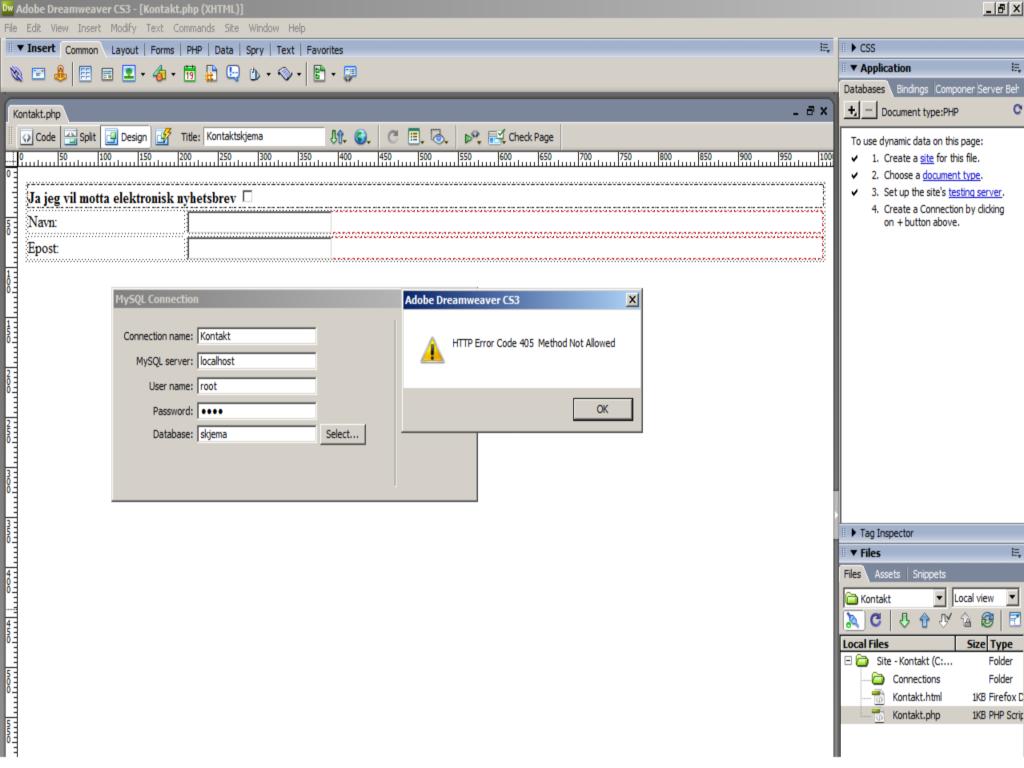The image size is (1024, 768).
Task: Open the Forms tab in Insert bar
Action: coord(162,50)
